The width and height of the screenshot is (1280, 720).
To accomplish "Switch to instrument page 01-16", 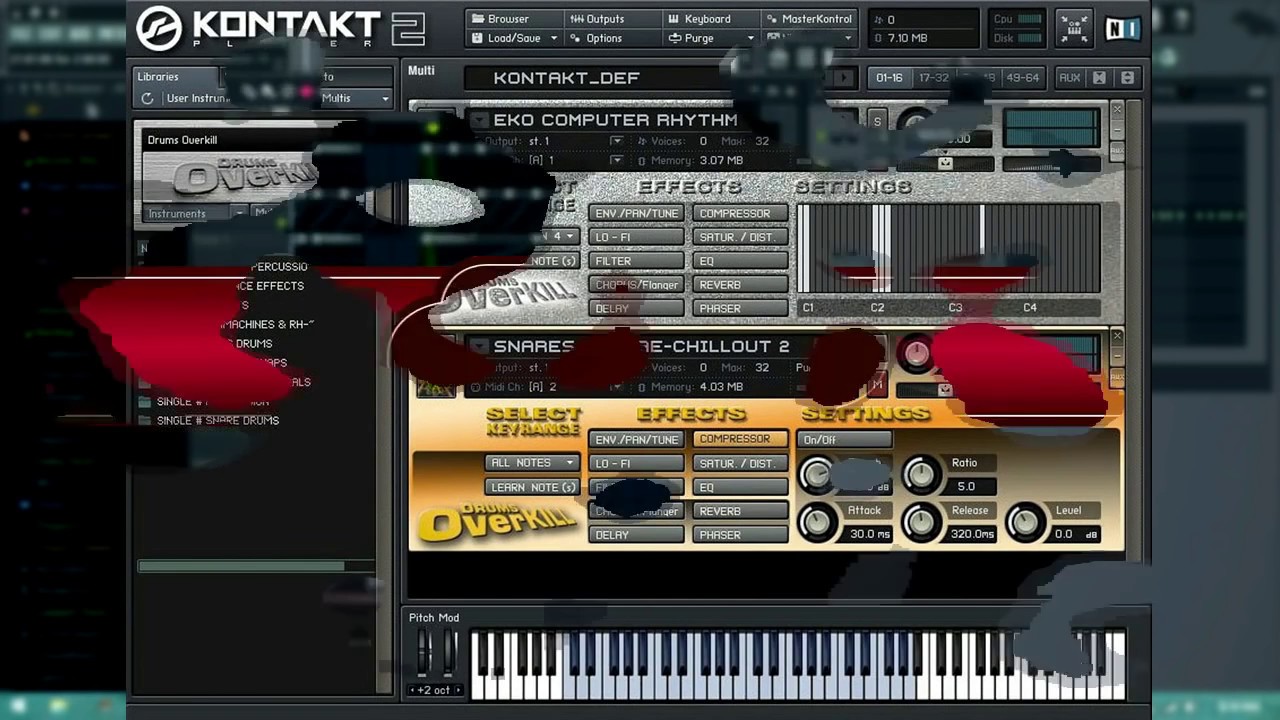I will pyautogui.click(x=889, y=78).
